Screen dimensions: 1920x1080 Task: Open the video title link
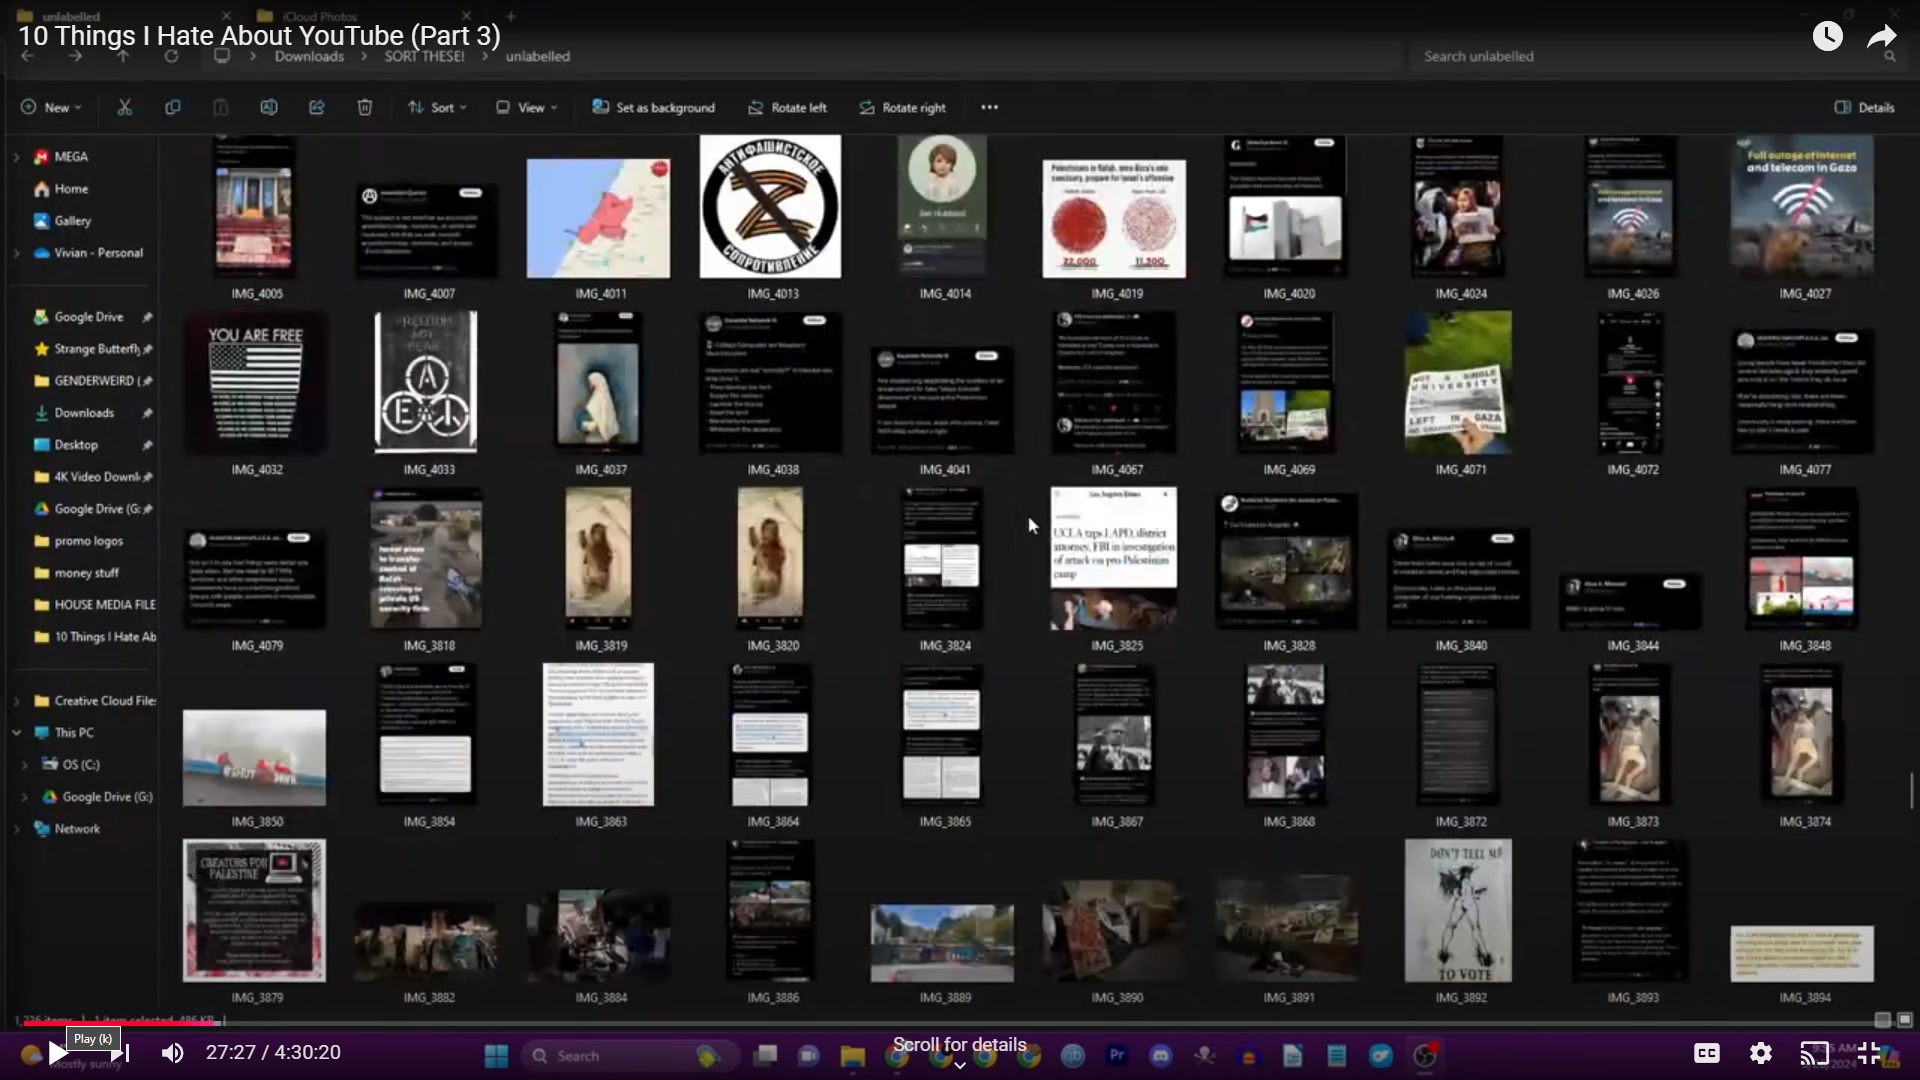pyautogui.click(x=259, y=35)
